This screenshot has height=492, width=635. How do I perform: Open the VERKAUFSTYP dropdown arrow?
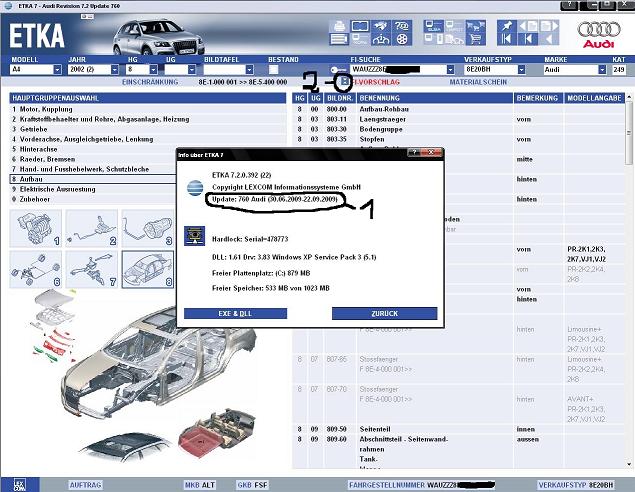pyautogui.click(x=521, y=70)
